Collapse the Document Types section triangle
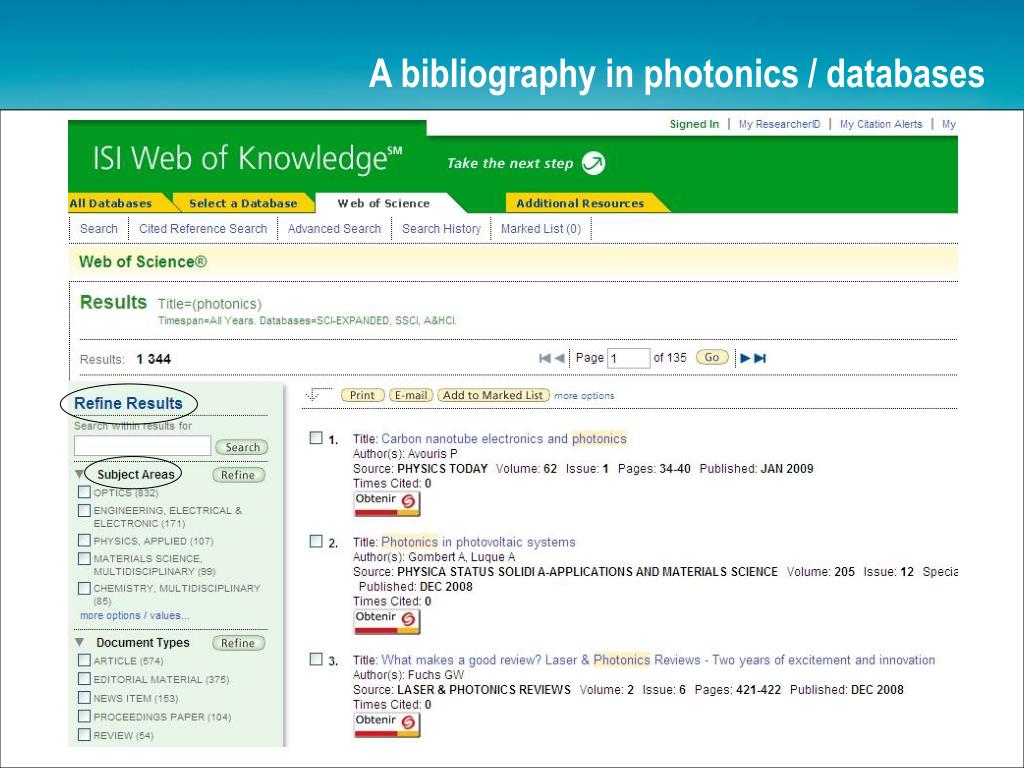This screenshot has width=1024, height=768. [80, 642]
